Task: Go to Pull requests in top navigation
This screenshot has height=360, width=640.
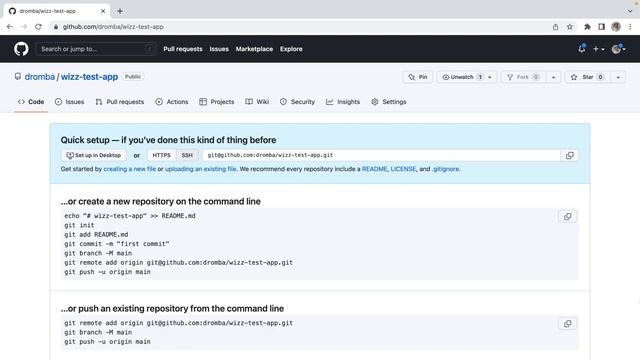Action: click(183, 49)
